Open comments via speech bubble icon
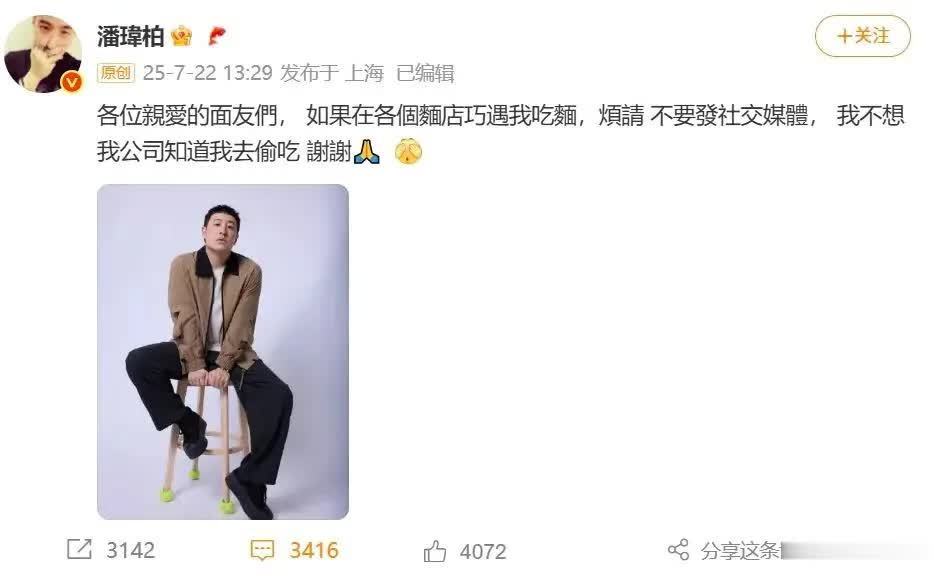934x585 pixels. tap(262, 550)
